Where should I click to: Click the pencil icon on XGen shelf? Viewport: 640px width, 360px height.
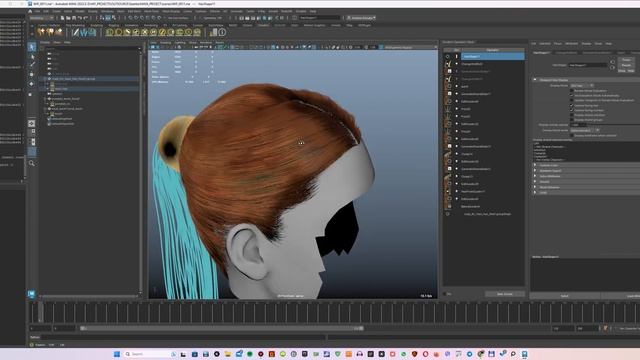(x=76, y=32)
